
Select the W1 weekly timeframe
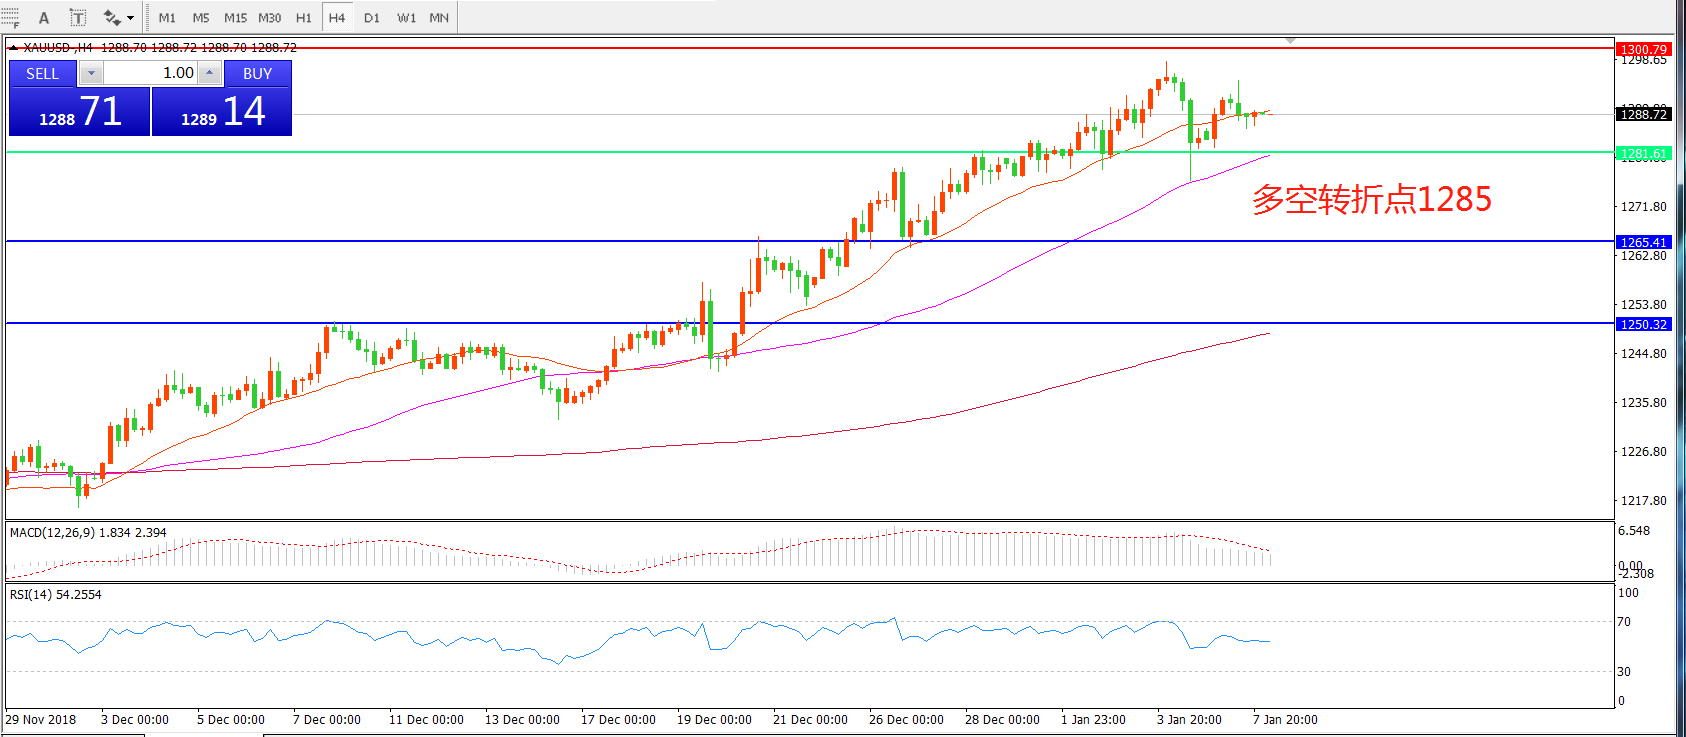pos(407,18)
